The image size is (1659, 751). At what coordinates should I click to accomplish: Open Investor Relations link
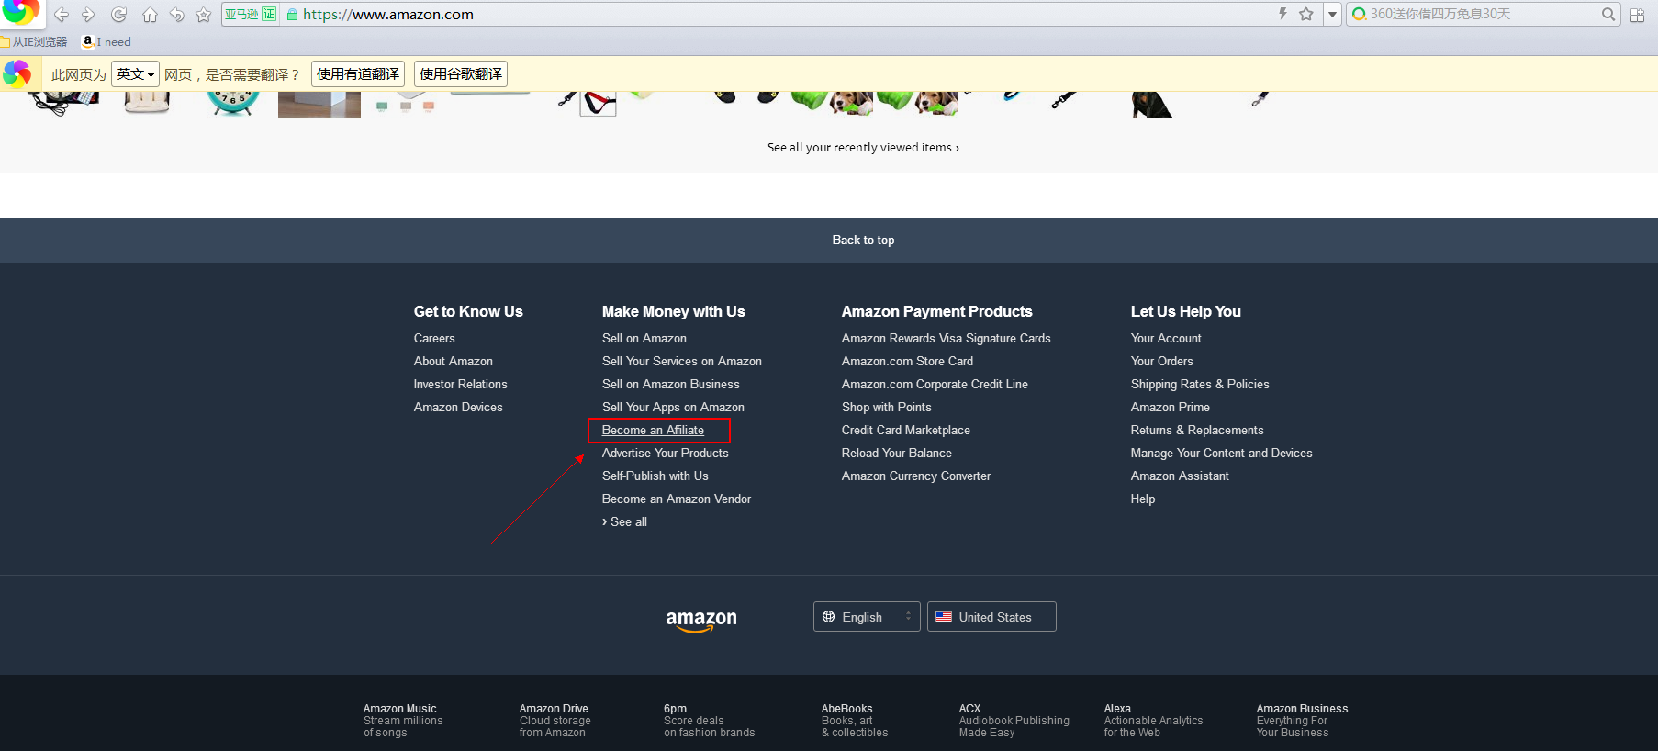point(460,384)
